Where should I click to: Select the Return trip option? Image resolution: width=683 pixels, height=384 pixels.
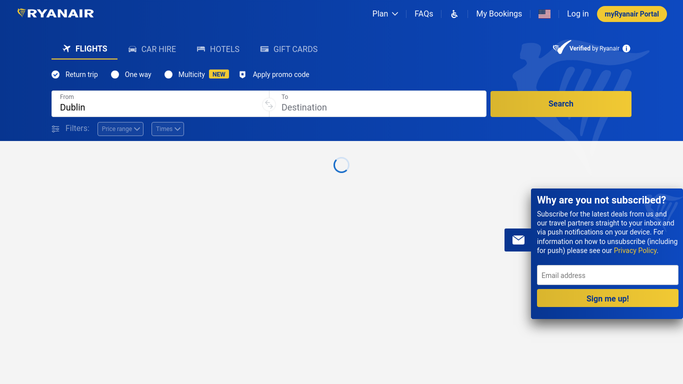click(x=74, y=74)
